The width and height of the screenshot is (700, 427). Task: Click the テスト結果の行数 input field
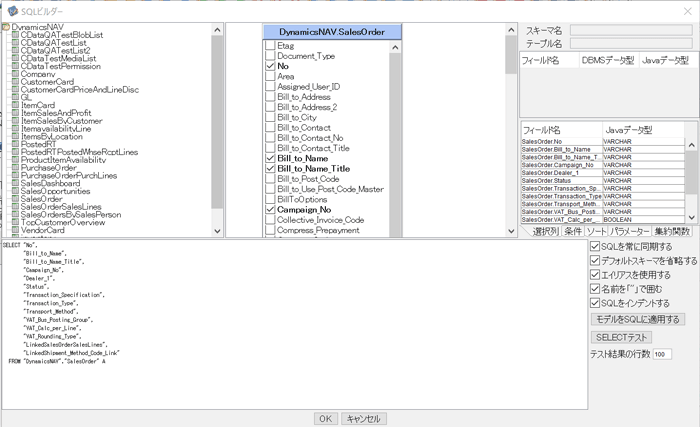[662, 354]
